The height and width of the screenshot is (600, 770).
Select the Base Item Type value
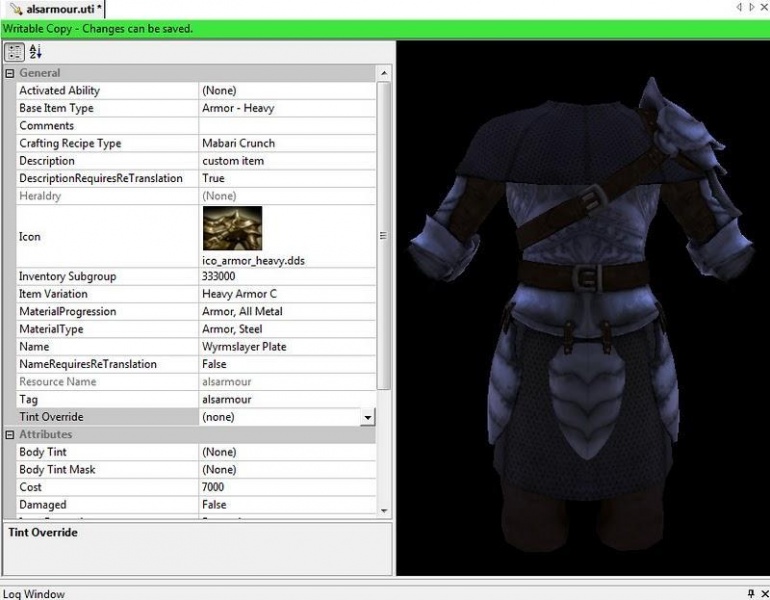(286, 108)
